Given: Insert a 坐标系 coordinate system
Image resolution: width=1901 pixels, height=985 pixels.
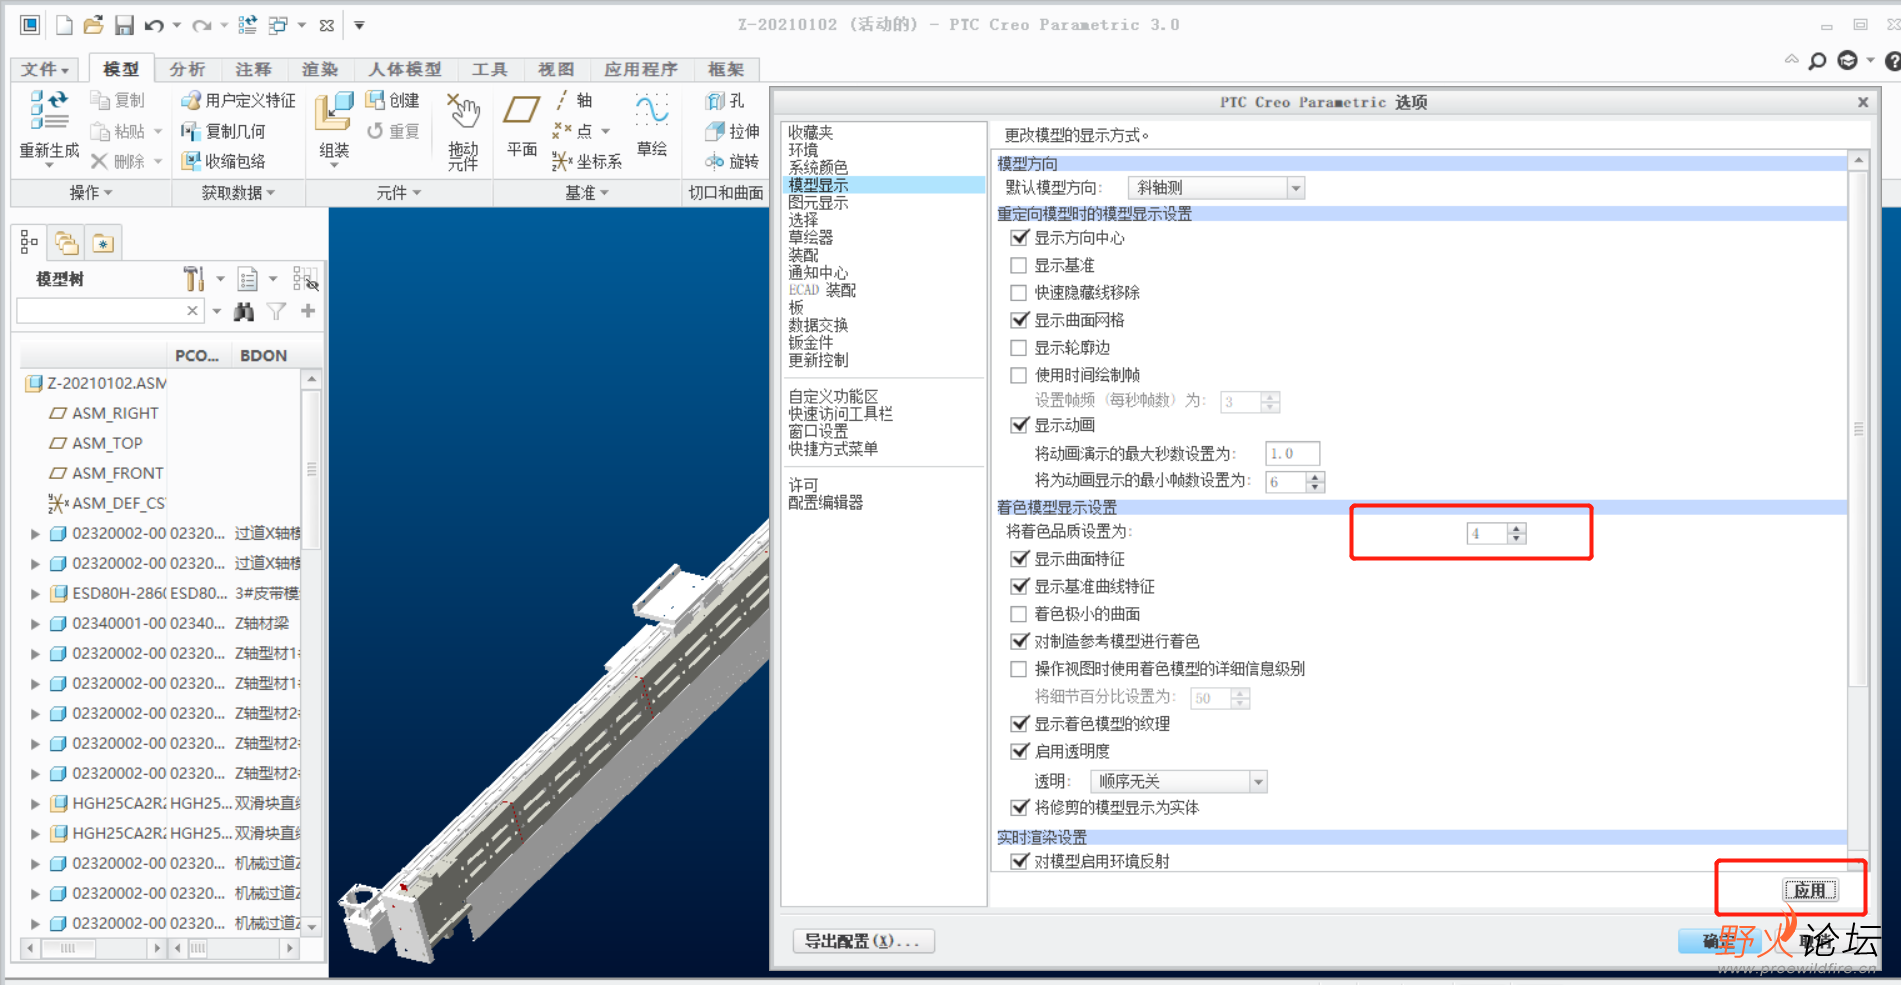Looking at the screenshot, I should pos(587,161).
